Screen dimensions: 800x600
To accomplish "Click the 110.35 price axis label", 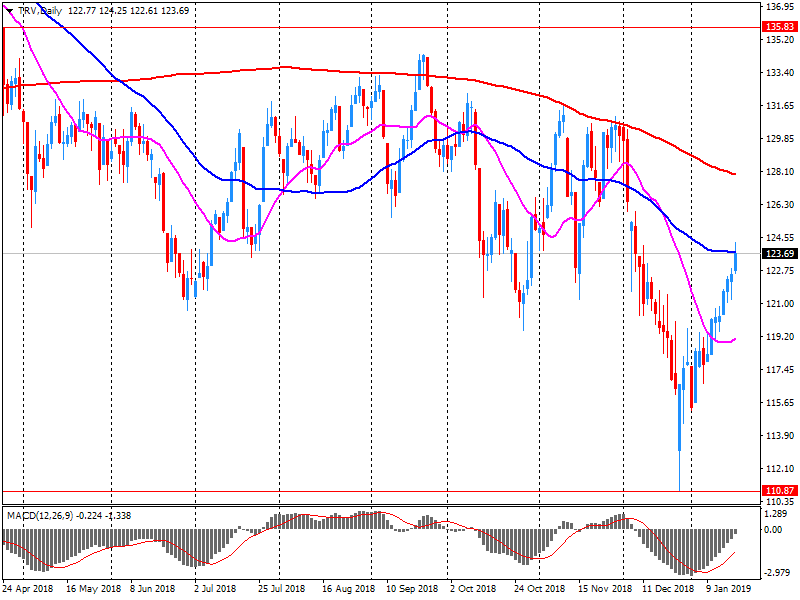I will pos(780,502).
